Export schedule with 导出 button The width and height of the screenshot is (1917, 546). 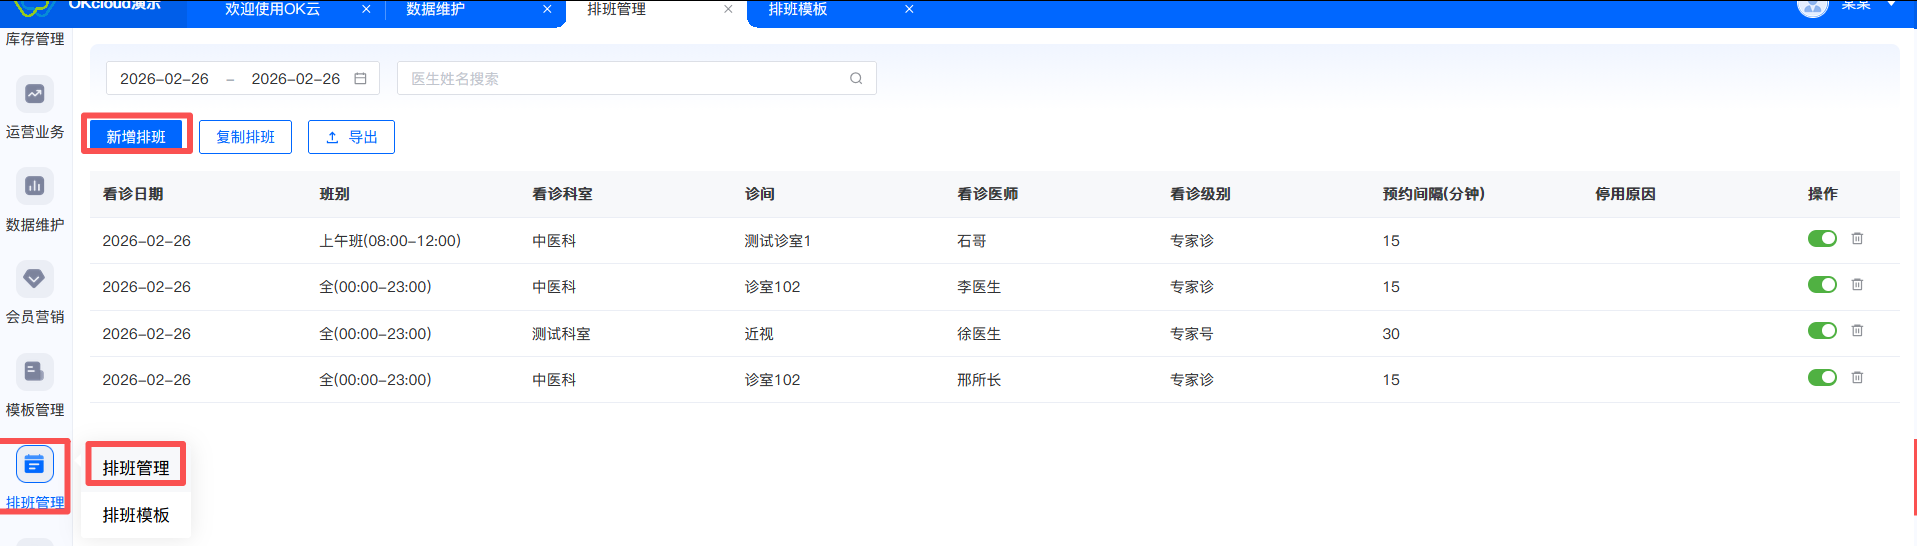351,137
